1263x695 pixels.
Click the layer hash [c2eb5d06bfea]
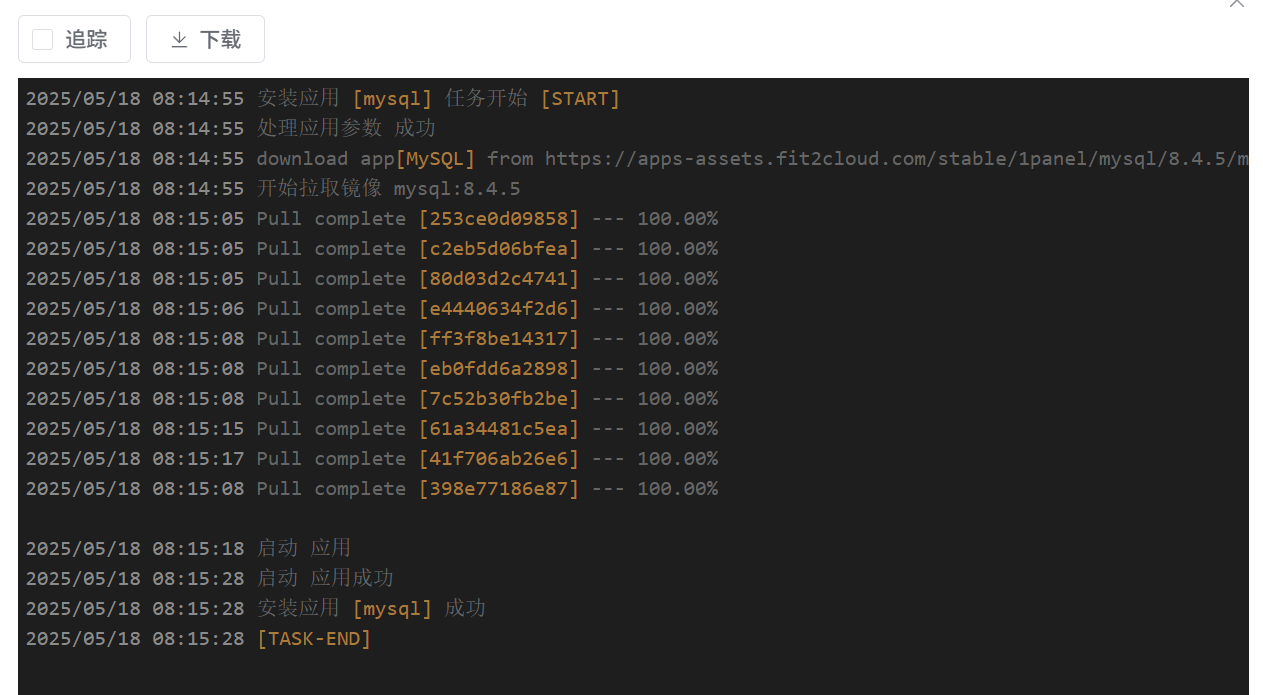click(499, 249)
